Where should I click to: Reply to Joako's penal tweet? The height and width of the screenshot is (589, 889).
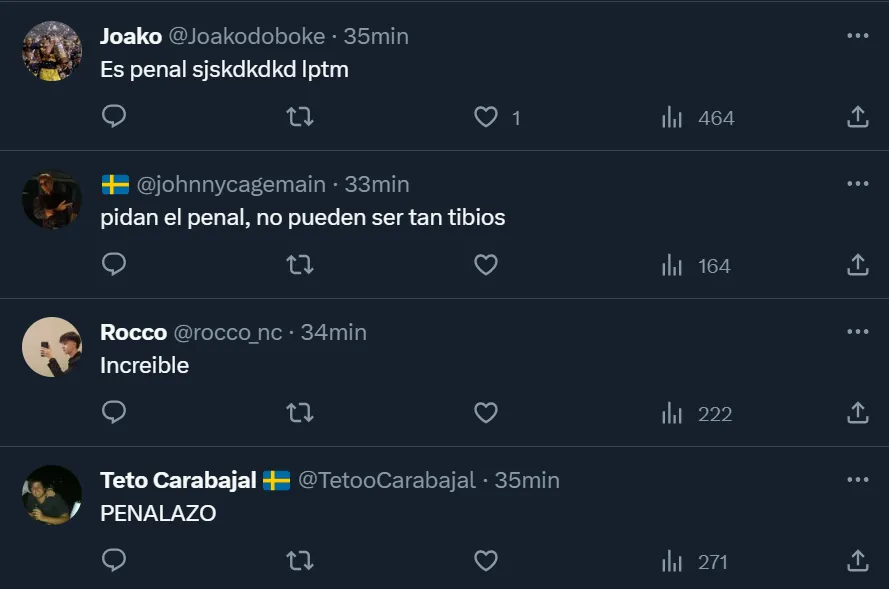coord(114,117)
